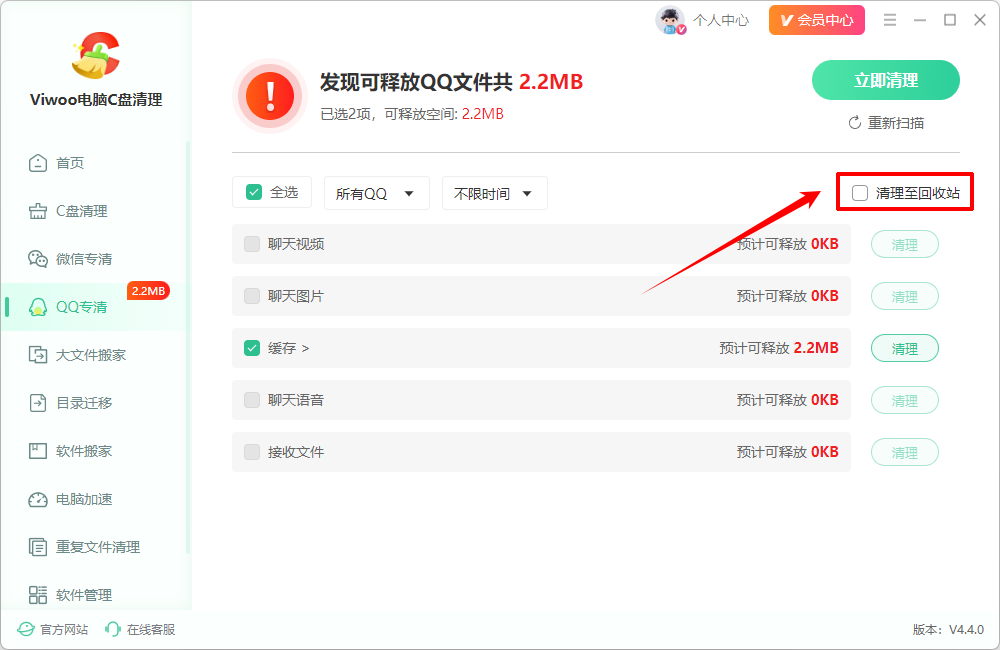This screenshot has width=1000, height=650.
Task: Open the 不限时间 dropdown
Action: tap(494, 193)
